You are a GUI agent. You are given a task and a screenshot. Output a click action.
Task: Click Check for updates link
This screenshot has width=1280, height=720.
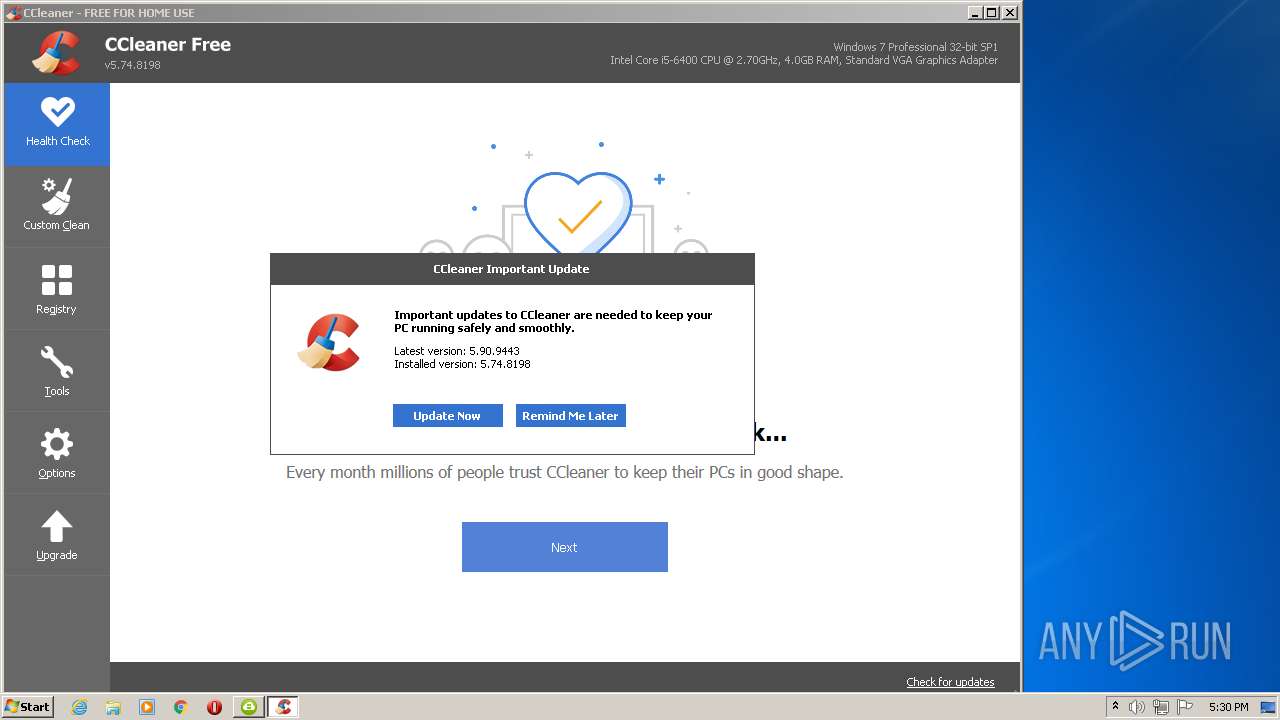point(950,682)
